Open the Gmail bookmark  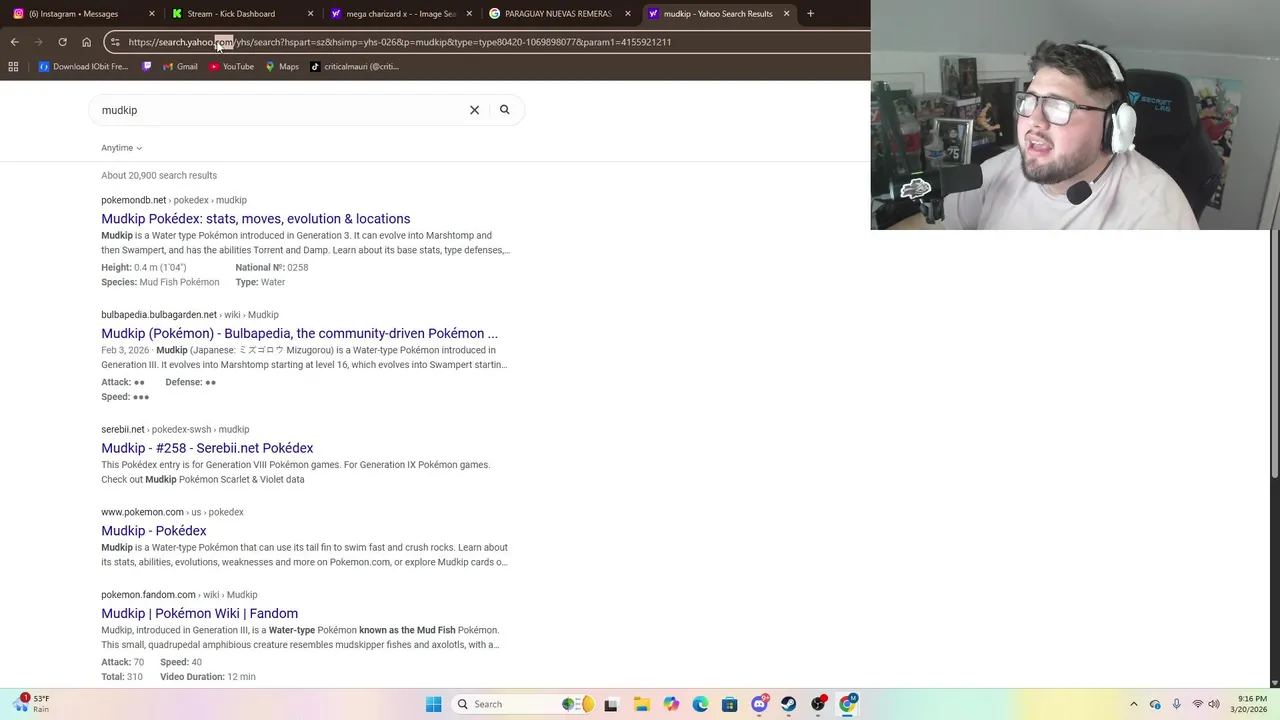click(x=179, y=67)
